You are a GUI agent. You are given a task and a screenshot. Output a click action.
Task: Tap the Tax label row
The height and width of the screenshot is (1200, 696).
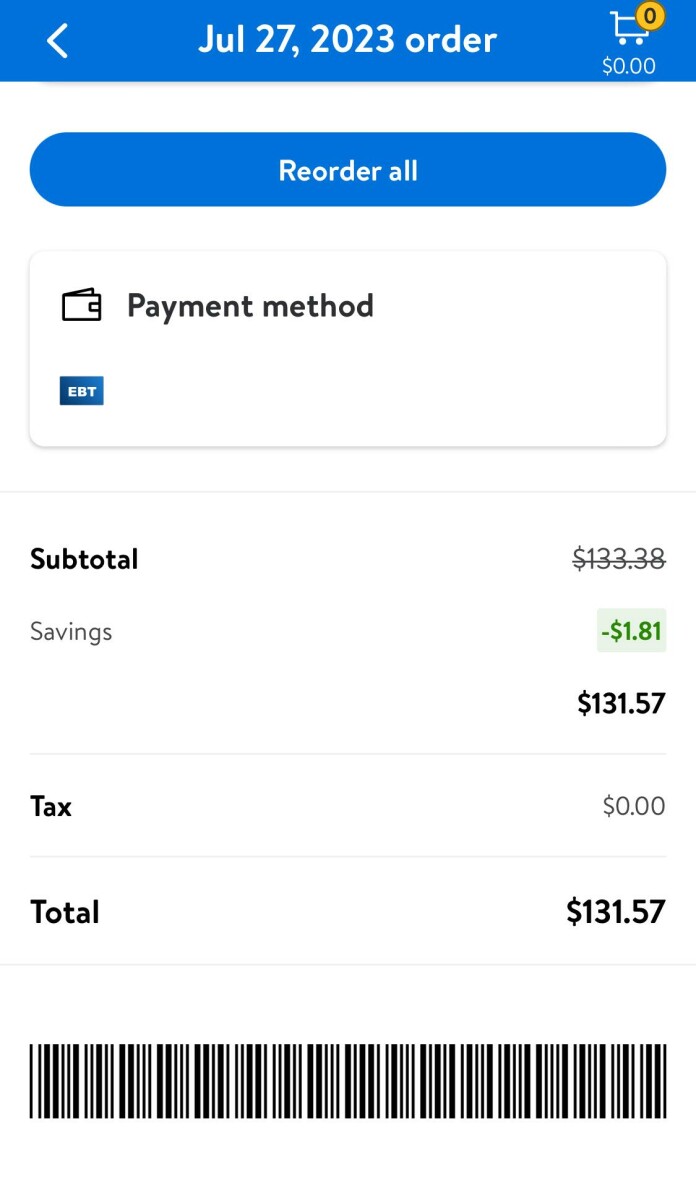pos(348,806)
